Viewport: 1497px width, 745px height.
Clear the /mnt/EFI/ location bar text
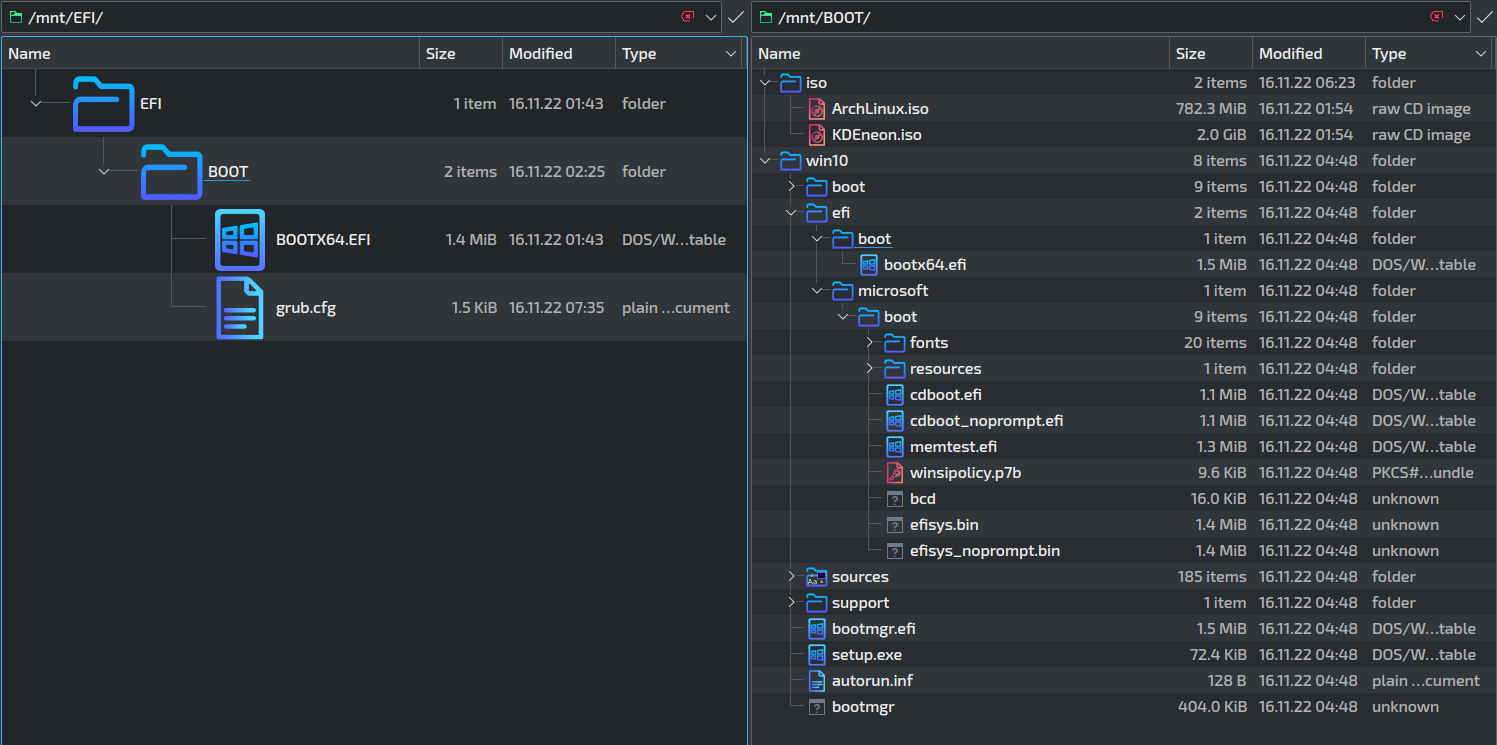(687, 17)
